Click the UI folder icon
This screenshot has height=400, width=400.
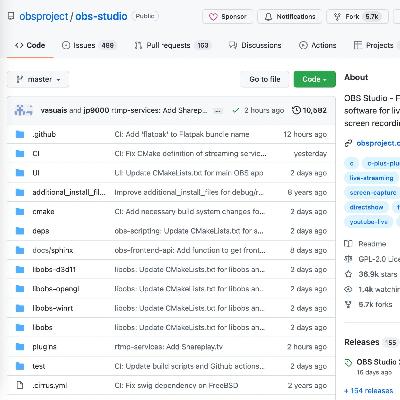pos(20,173)
